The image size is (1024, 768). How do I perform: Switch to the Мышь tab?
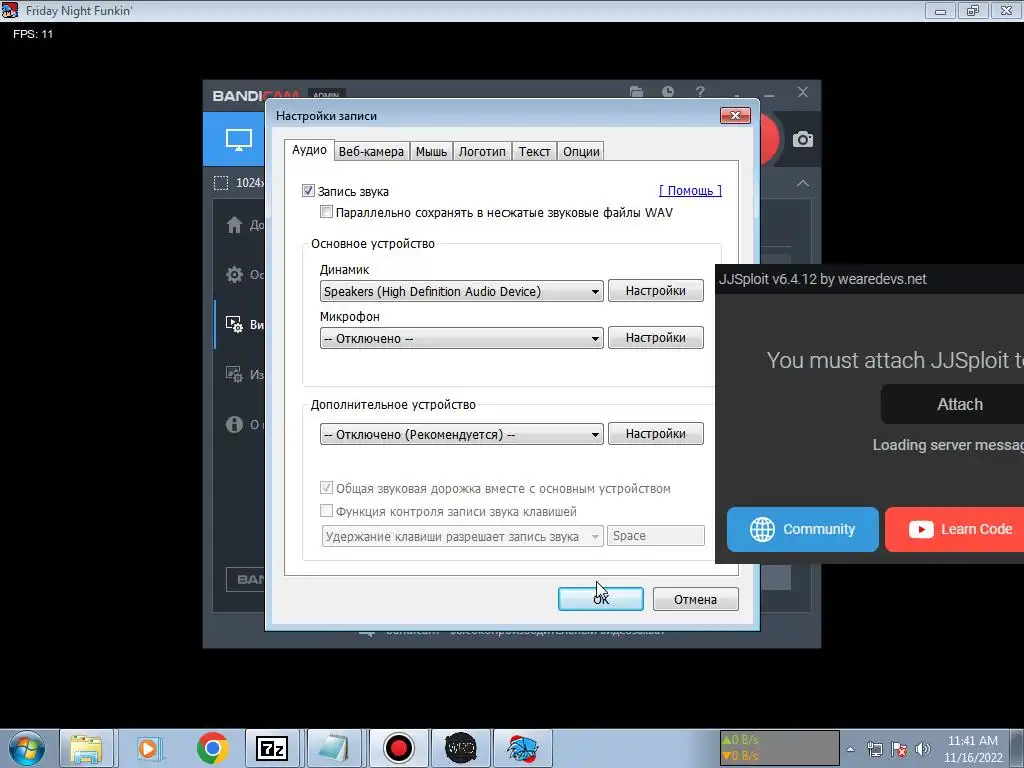point(431,152)
